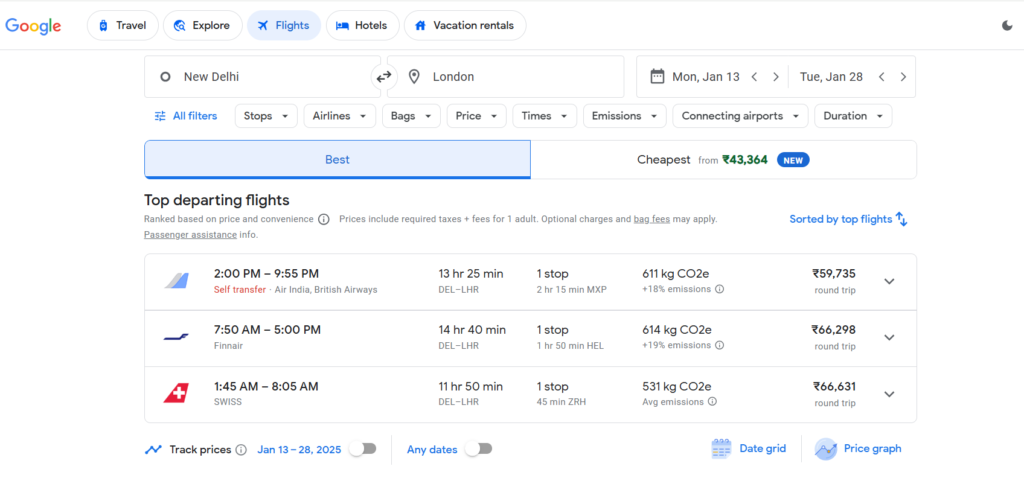The width and height of the screenshot is (1024, 478).
Task: Open the Date grid text button
Action: point(762,449)
